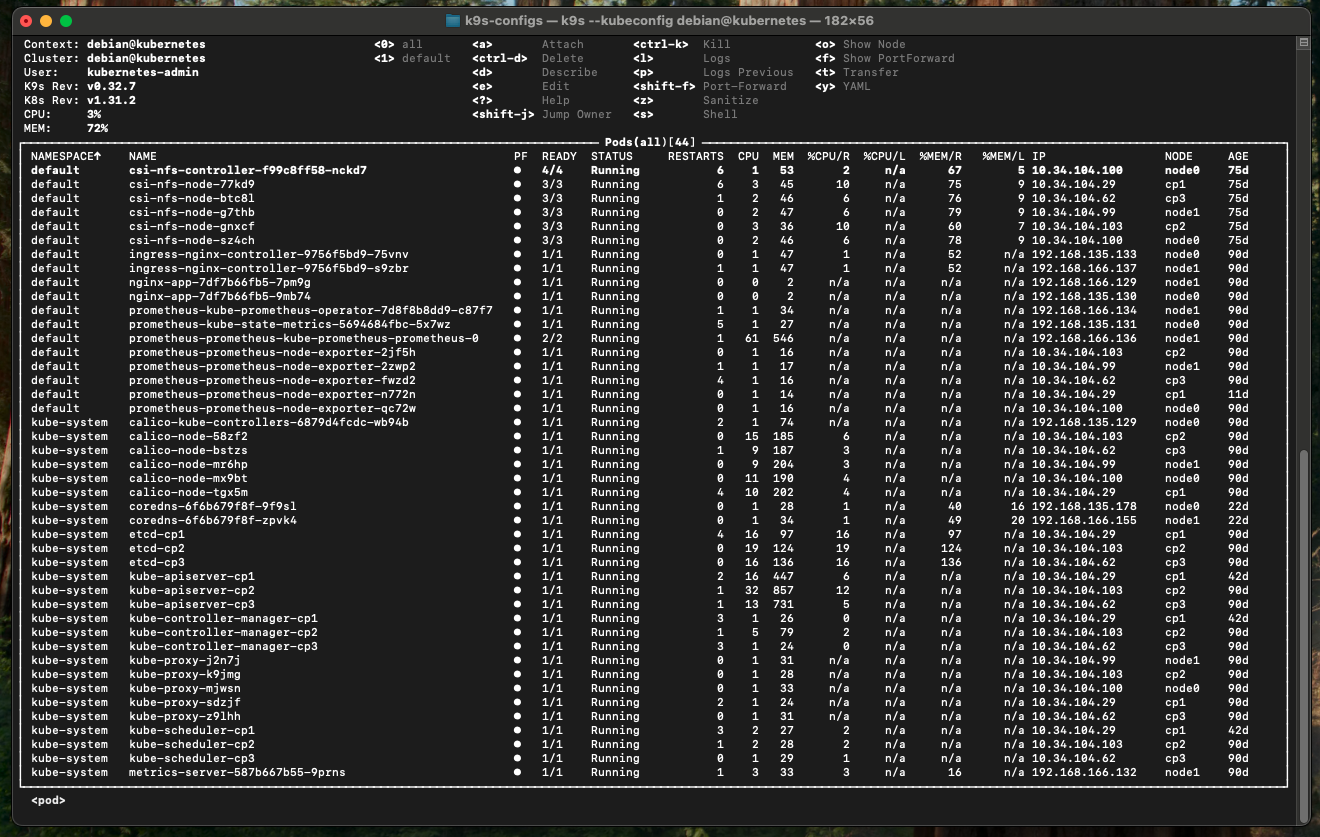Screen dimensions: 1320x837
Task: Click the <pod> breadcrumb at the bottom
Action: (48, 800)
